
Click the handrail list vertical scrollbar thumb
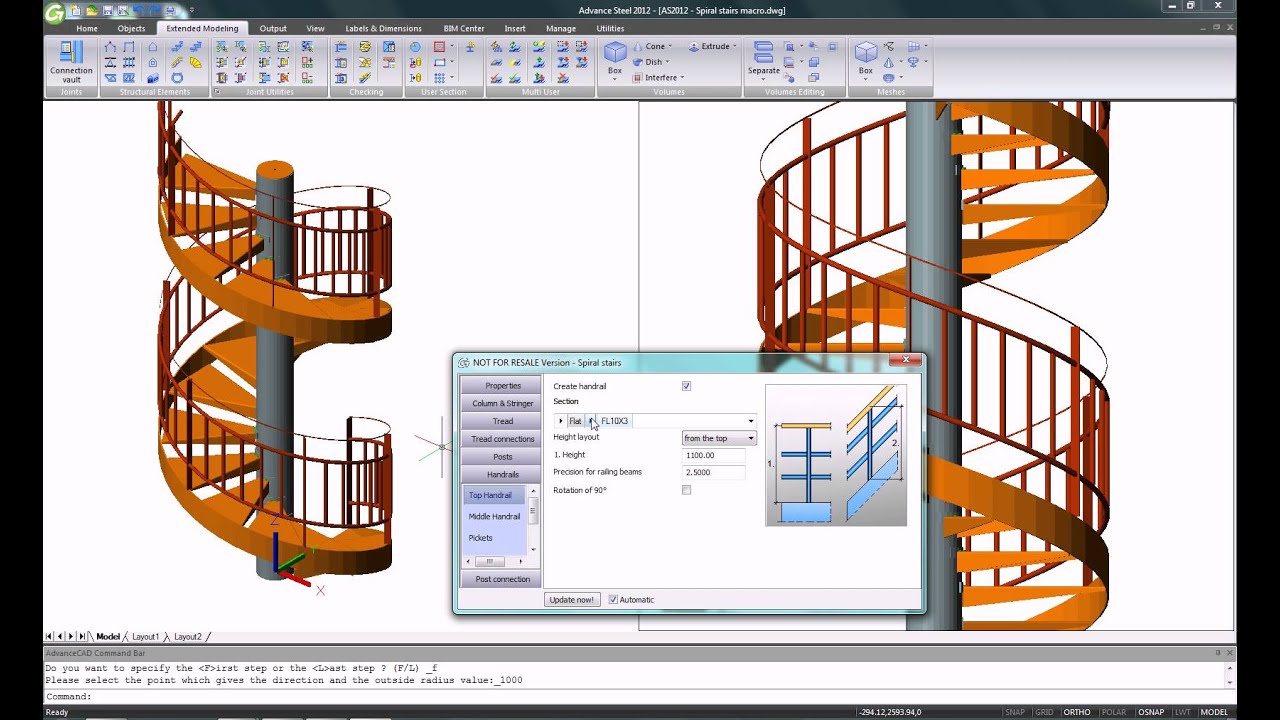click(x=532, y=512)
